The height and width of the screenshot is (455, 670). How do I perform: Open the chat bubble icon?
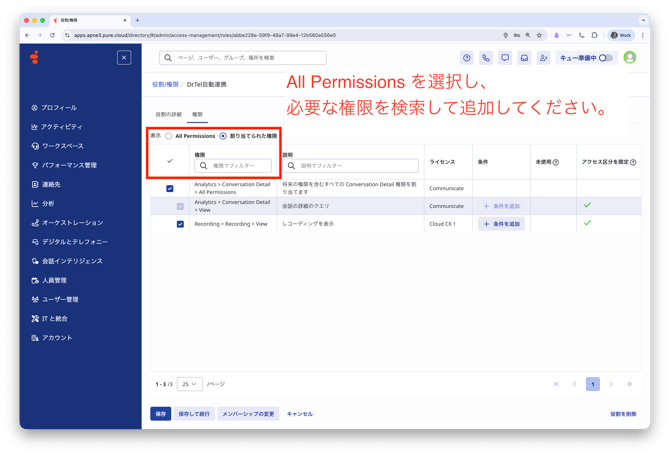505,58
